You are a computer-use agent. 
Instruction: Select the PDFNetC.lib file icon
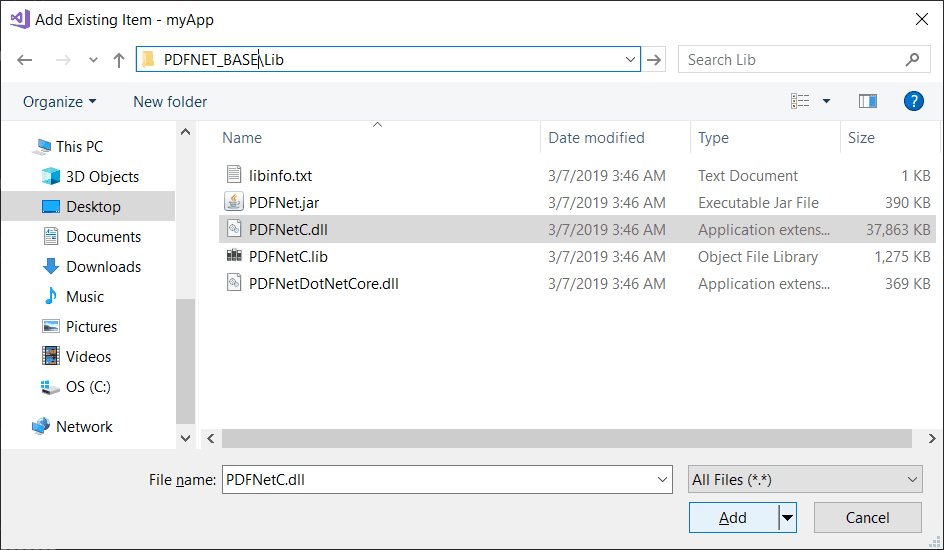tap(234, 257)
